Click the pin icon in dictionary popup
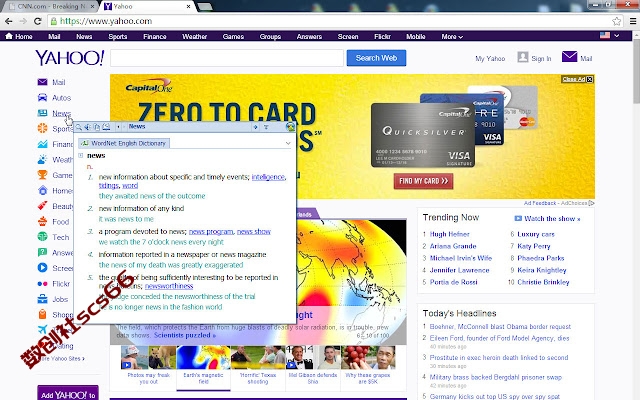 click(256, 127)
